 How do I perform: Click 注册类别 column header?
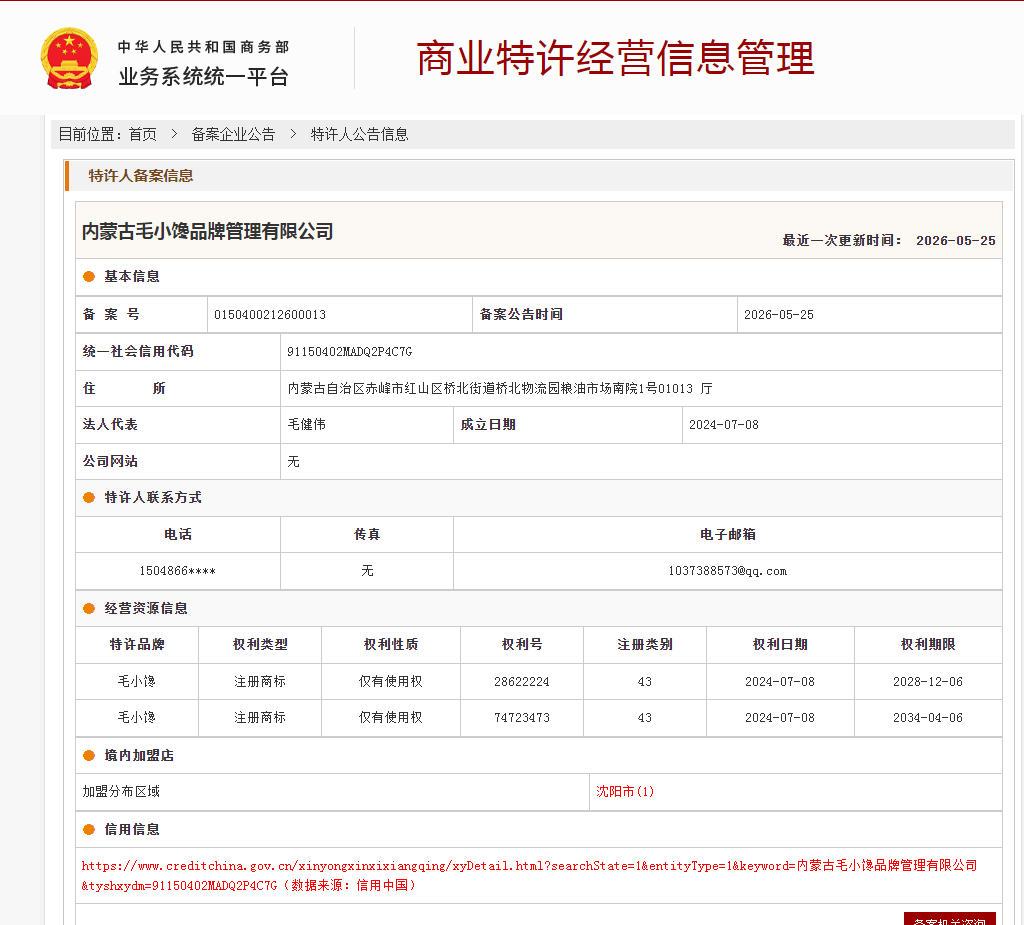645,645
